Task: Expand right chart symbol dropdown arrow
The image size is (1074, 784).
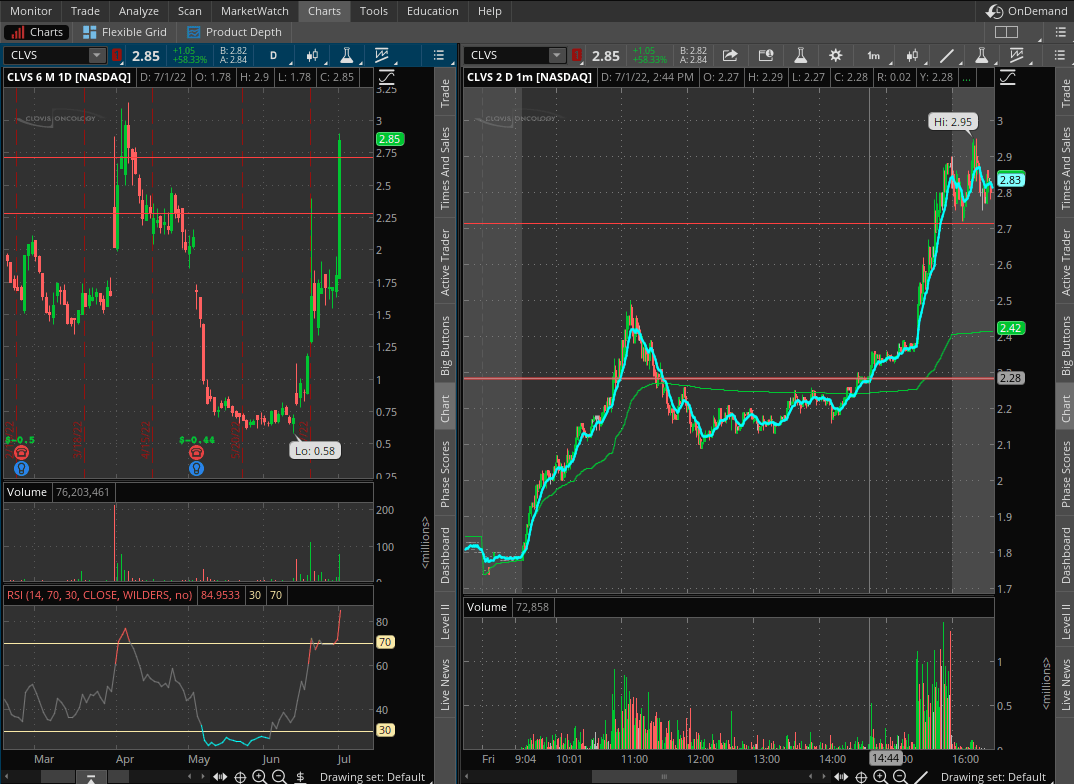Action: [x=557, y=55]
